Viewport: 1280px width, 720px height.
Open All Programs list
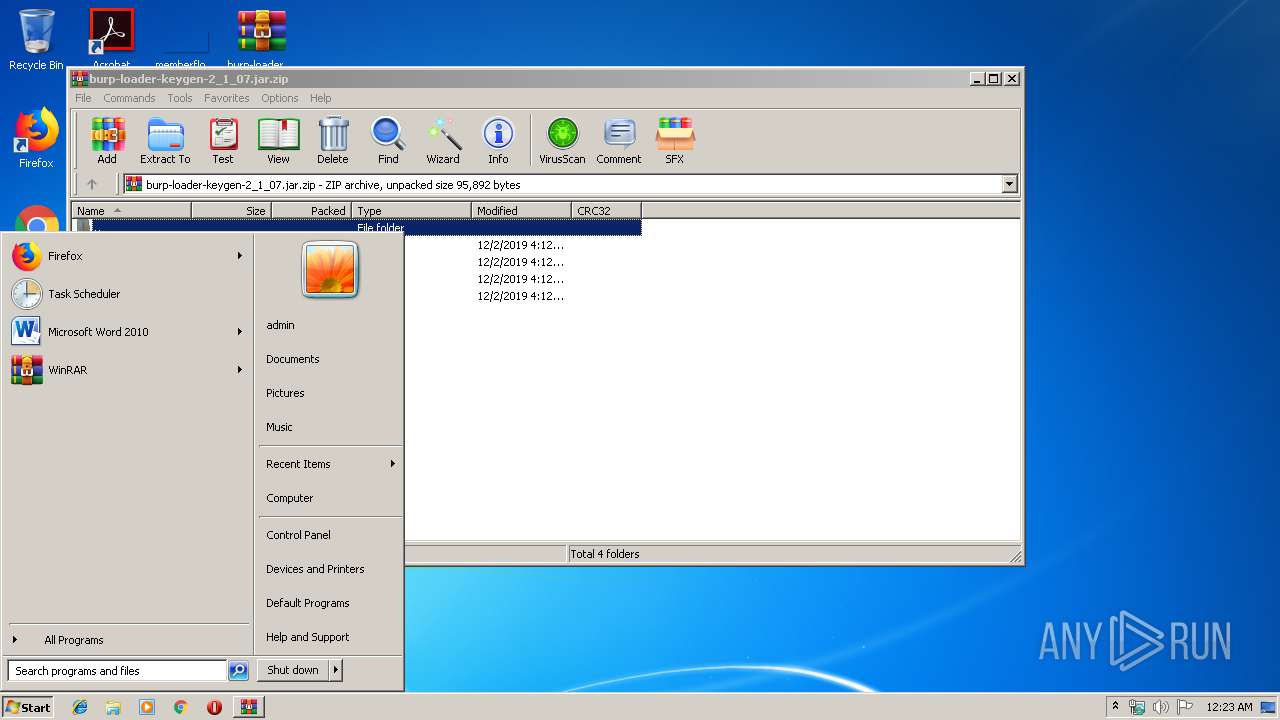coord(73,640)
